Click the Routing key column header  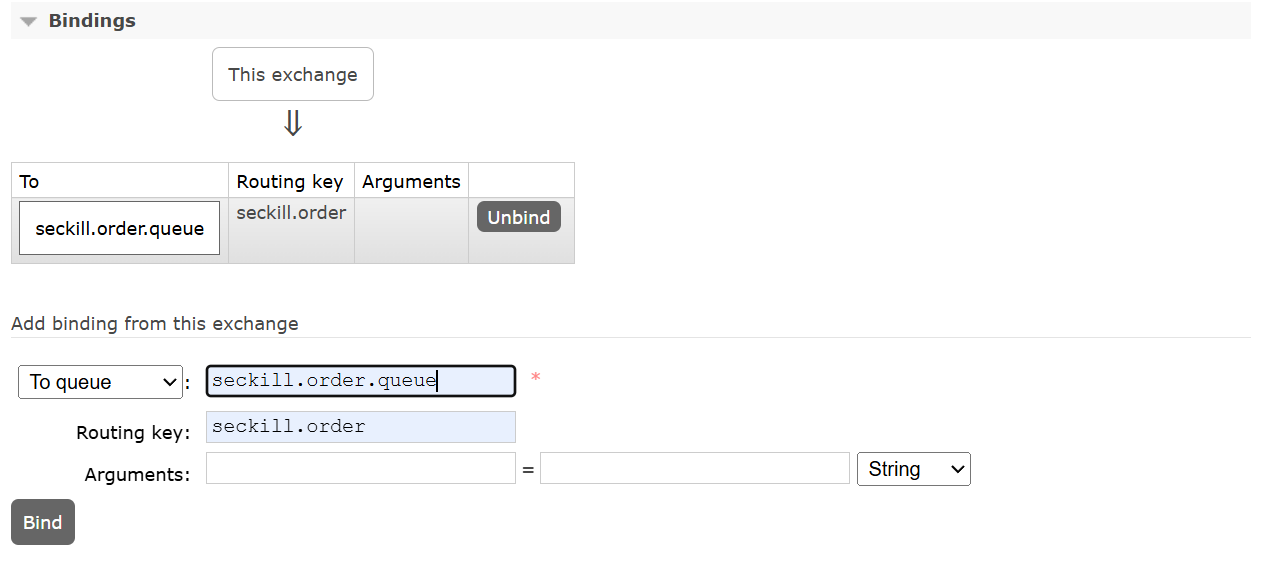290,181
